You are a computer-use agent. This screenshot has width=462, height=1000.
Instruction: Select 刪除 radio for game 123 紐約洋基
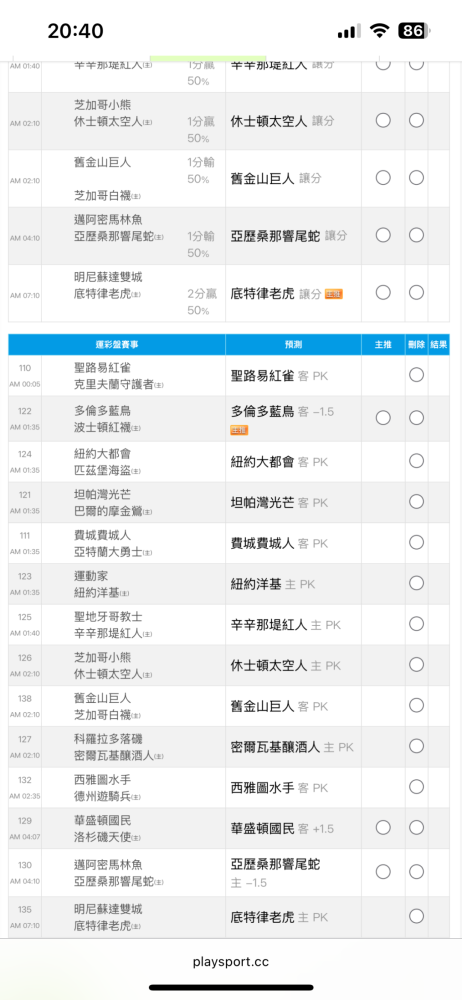click(x=417, y=583)
